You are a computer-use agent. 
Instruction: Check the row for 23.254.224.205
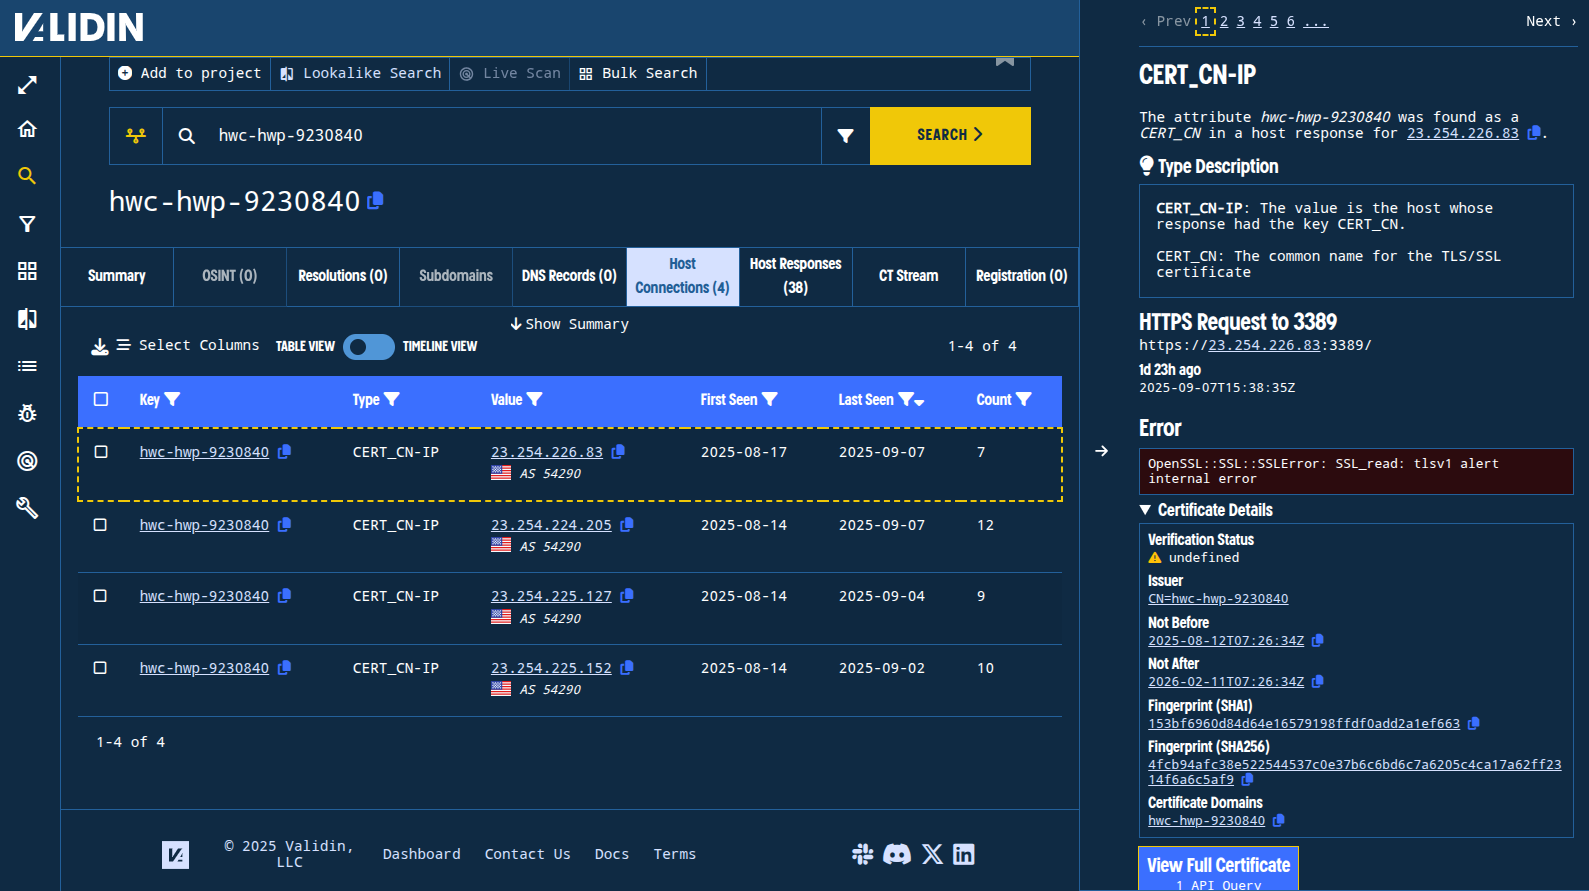tap(101, 525)
